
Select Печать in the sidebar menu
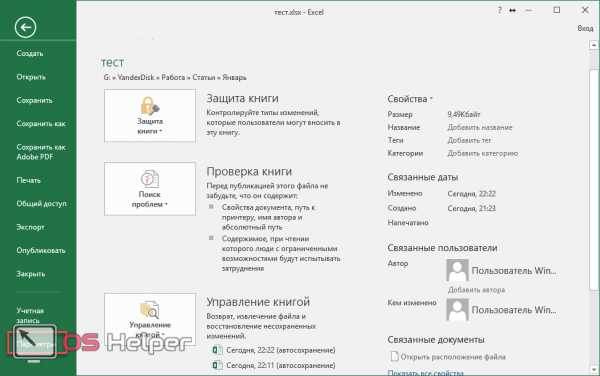point(28,180)
